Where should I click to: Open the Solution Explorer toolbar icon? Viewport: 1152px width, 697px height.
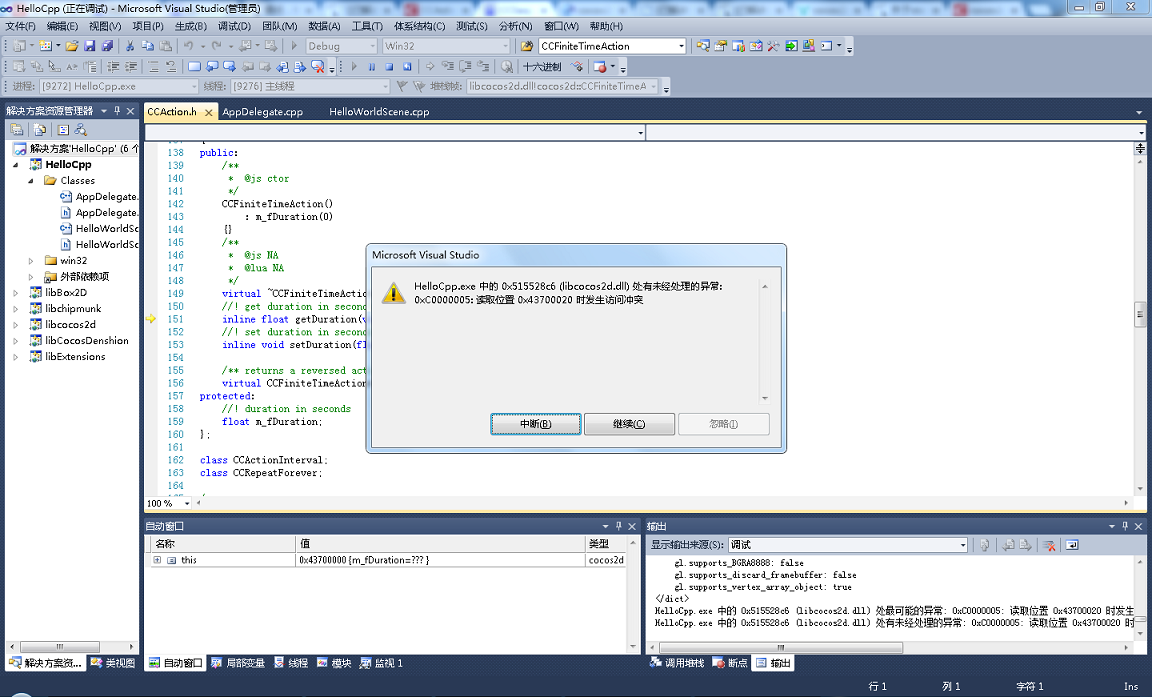point(703,46)
